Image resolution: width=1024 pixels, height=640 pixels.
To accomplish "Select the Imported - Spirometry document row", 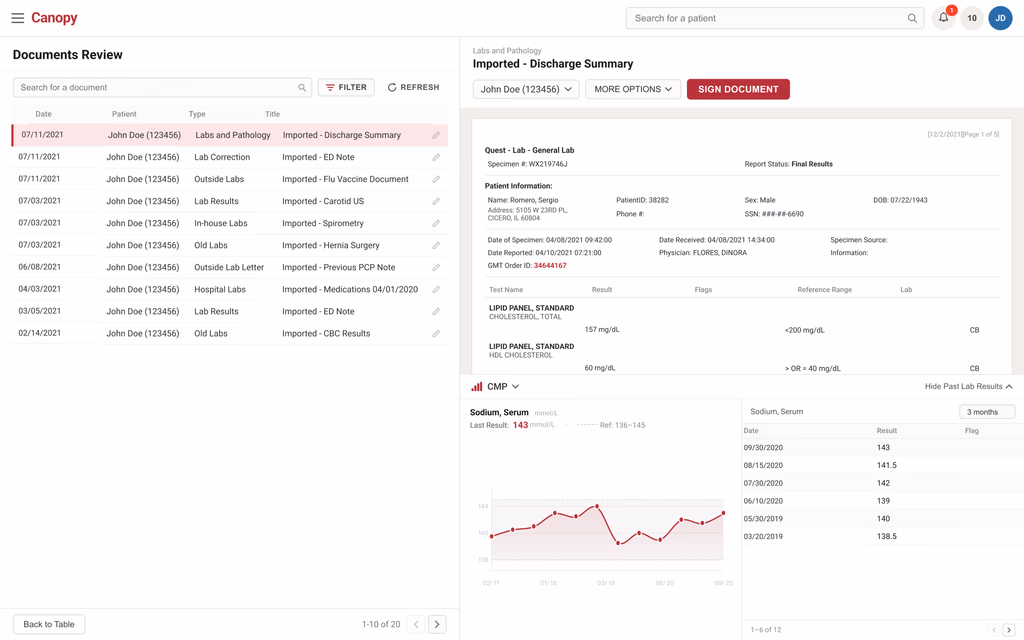I will (x=229, y=223).
